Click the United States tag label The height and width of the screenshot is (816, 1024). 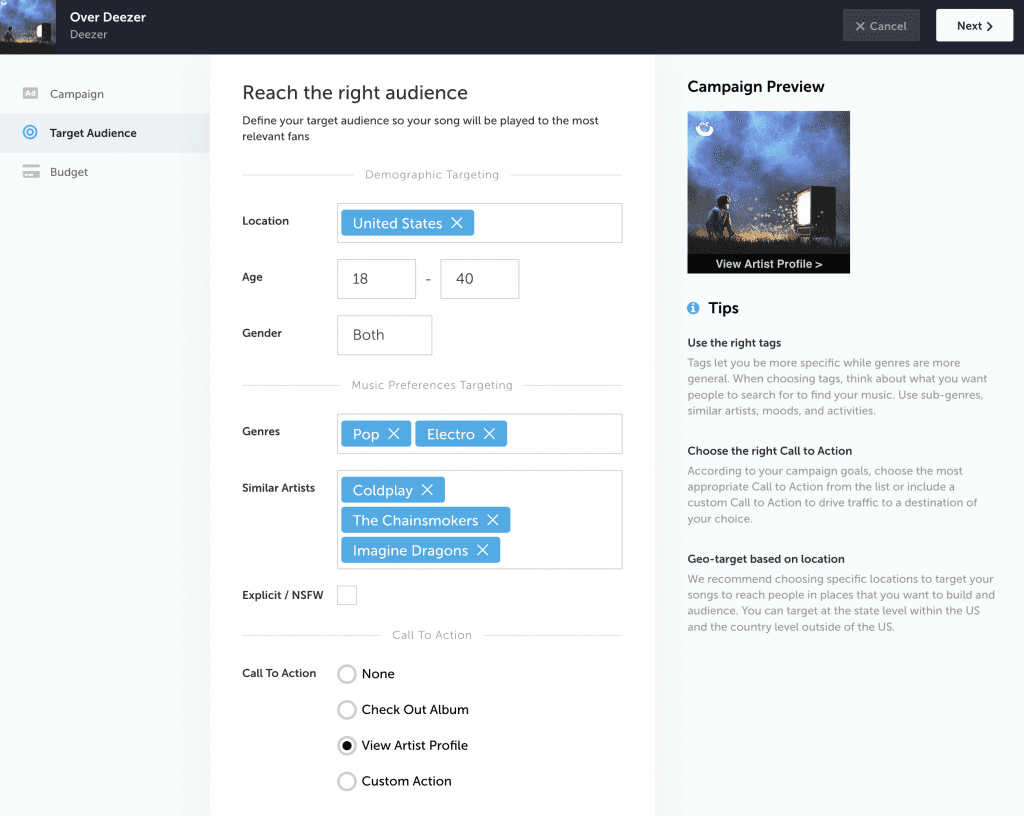(397, 223)
